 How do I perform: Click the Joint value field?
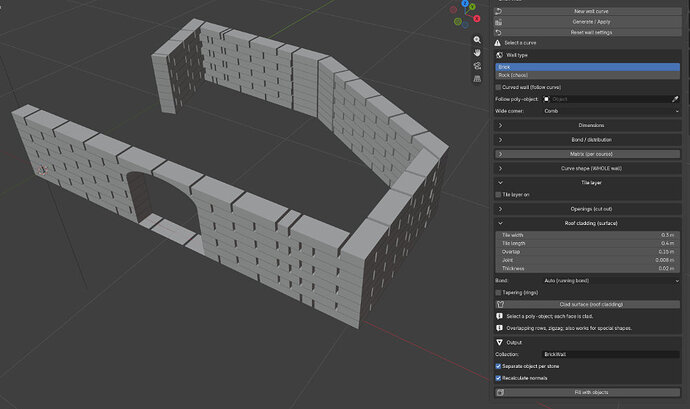coord(587,260)
